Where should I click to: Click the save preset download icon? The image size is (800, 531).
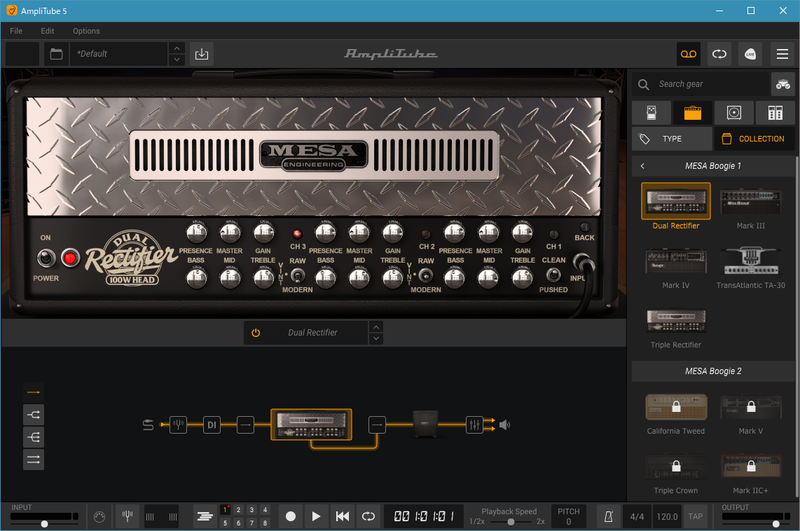coord(202,54)
